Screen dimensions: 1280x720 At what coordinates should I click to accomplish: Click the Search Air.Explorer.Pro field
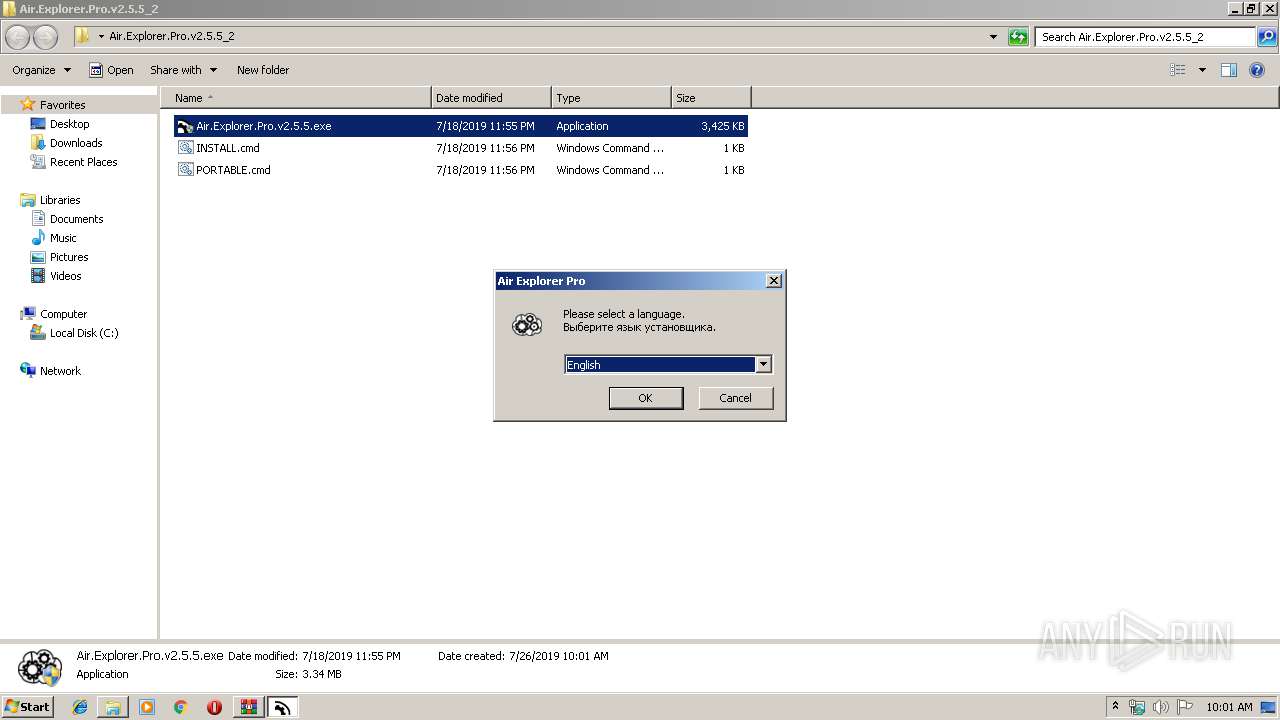1145,37
